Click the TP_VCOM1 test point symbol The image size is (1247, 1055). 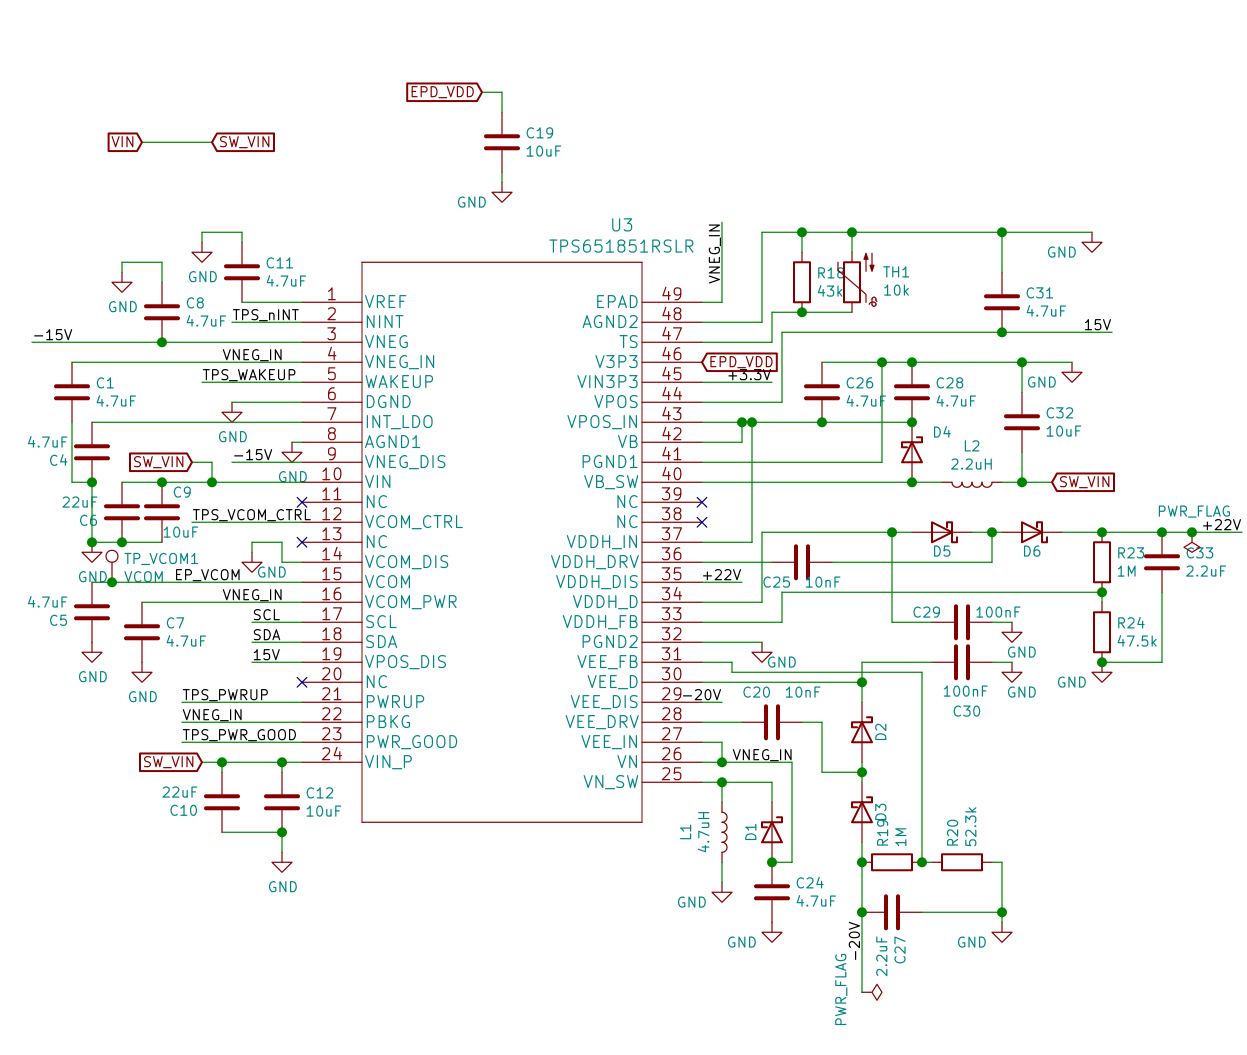coord(112,563)
